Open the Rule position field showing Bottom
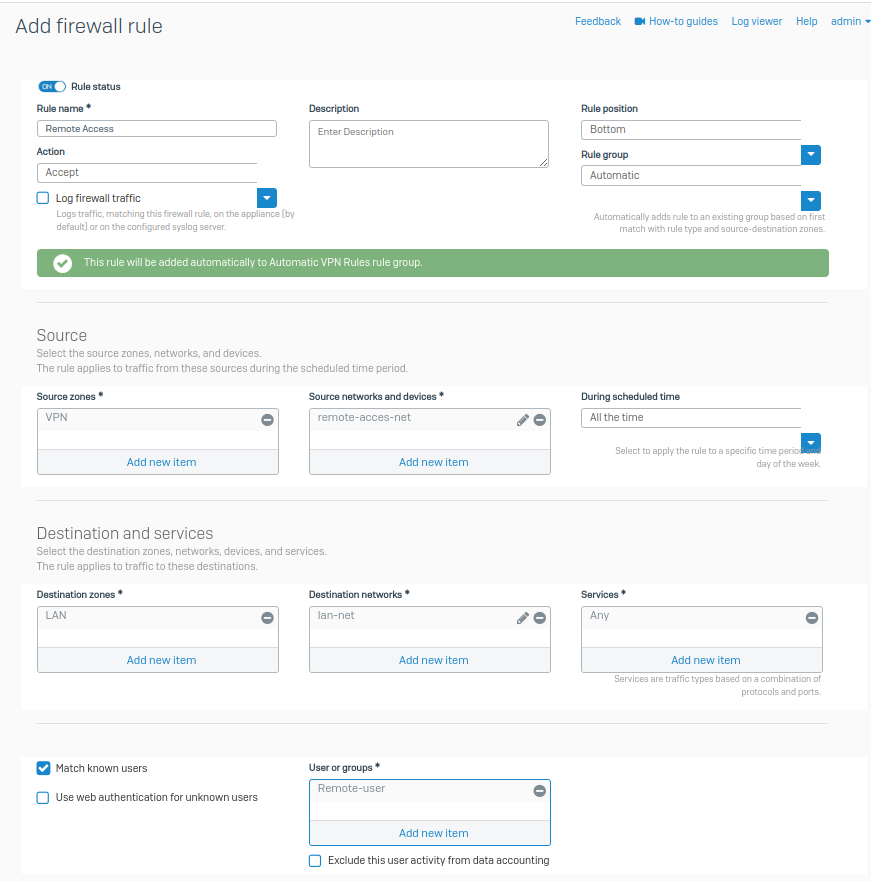The height and width of the screenshot is (881, 871). coord(690,130)
